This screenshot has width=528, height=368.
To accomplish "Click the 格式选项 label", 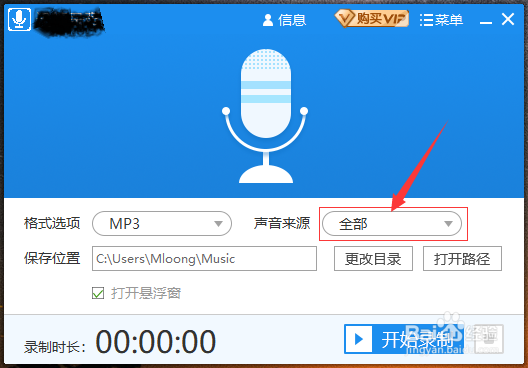I will click(52, 223).
